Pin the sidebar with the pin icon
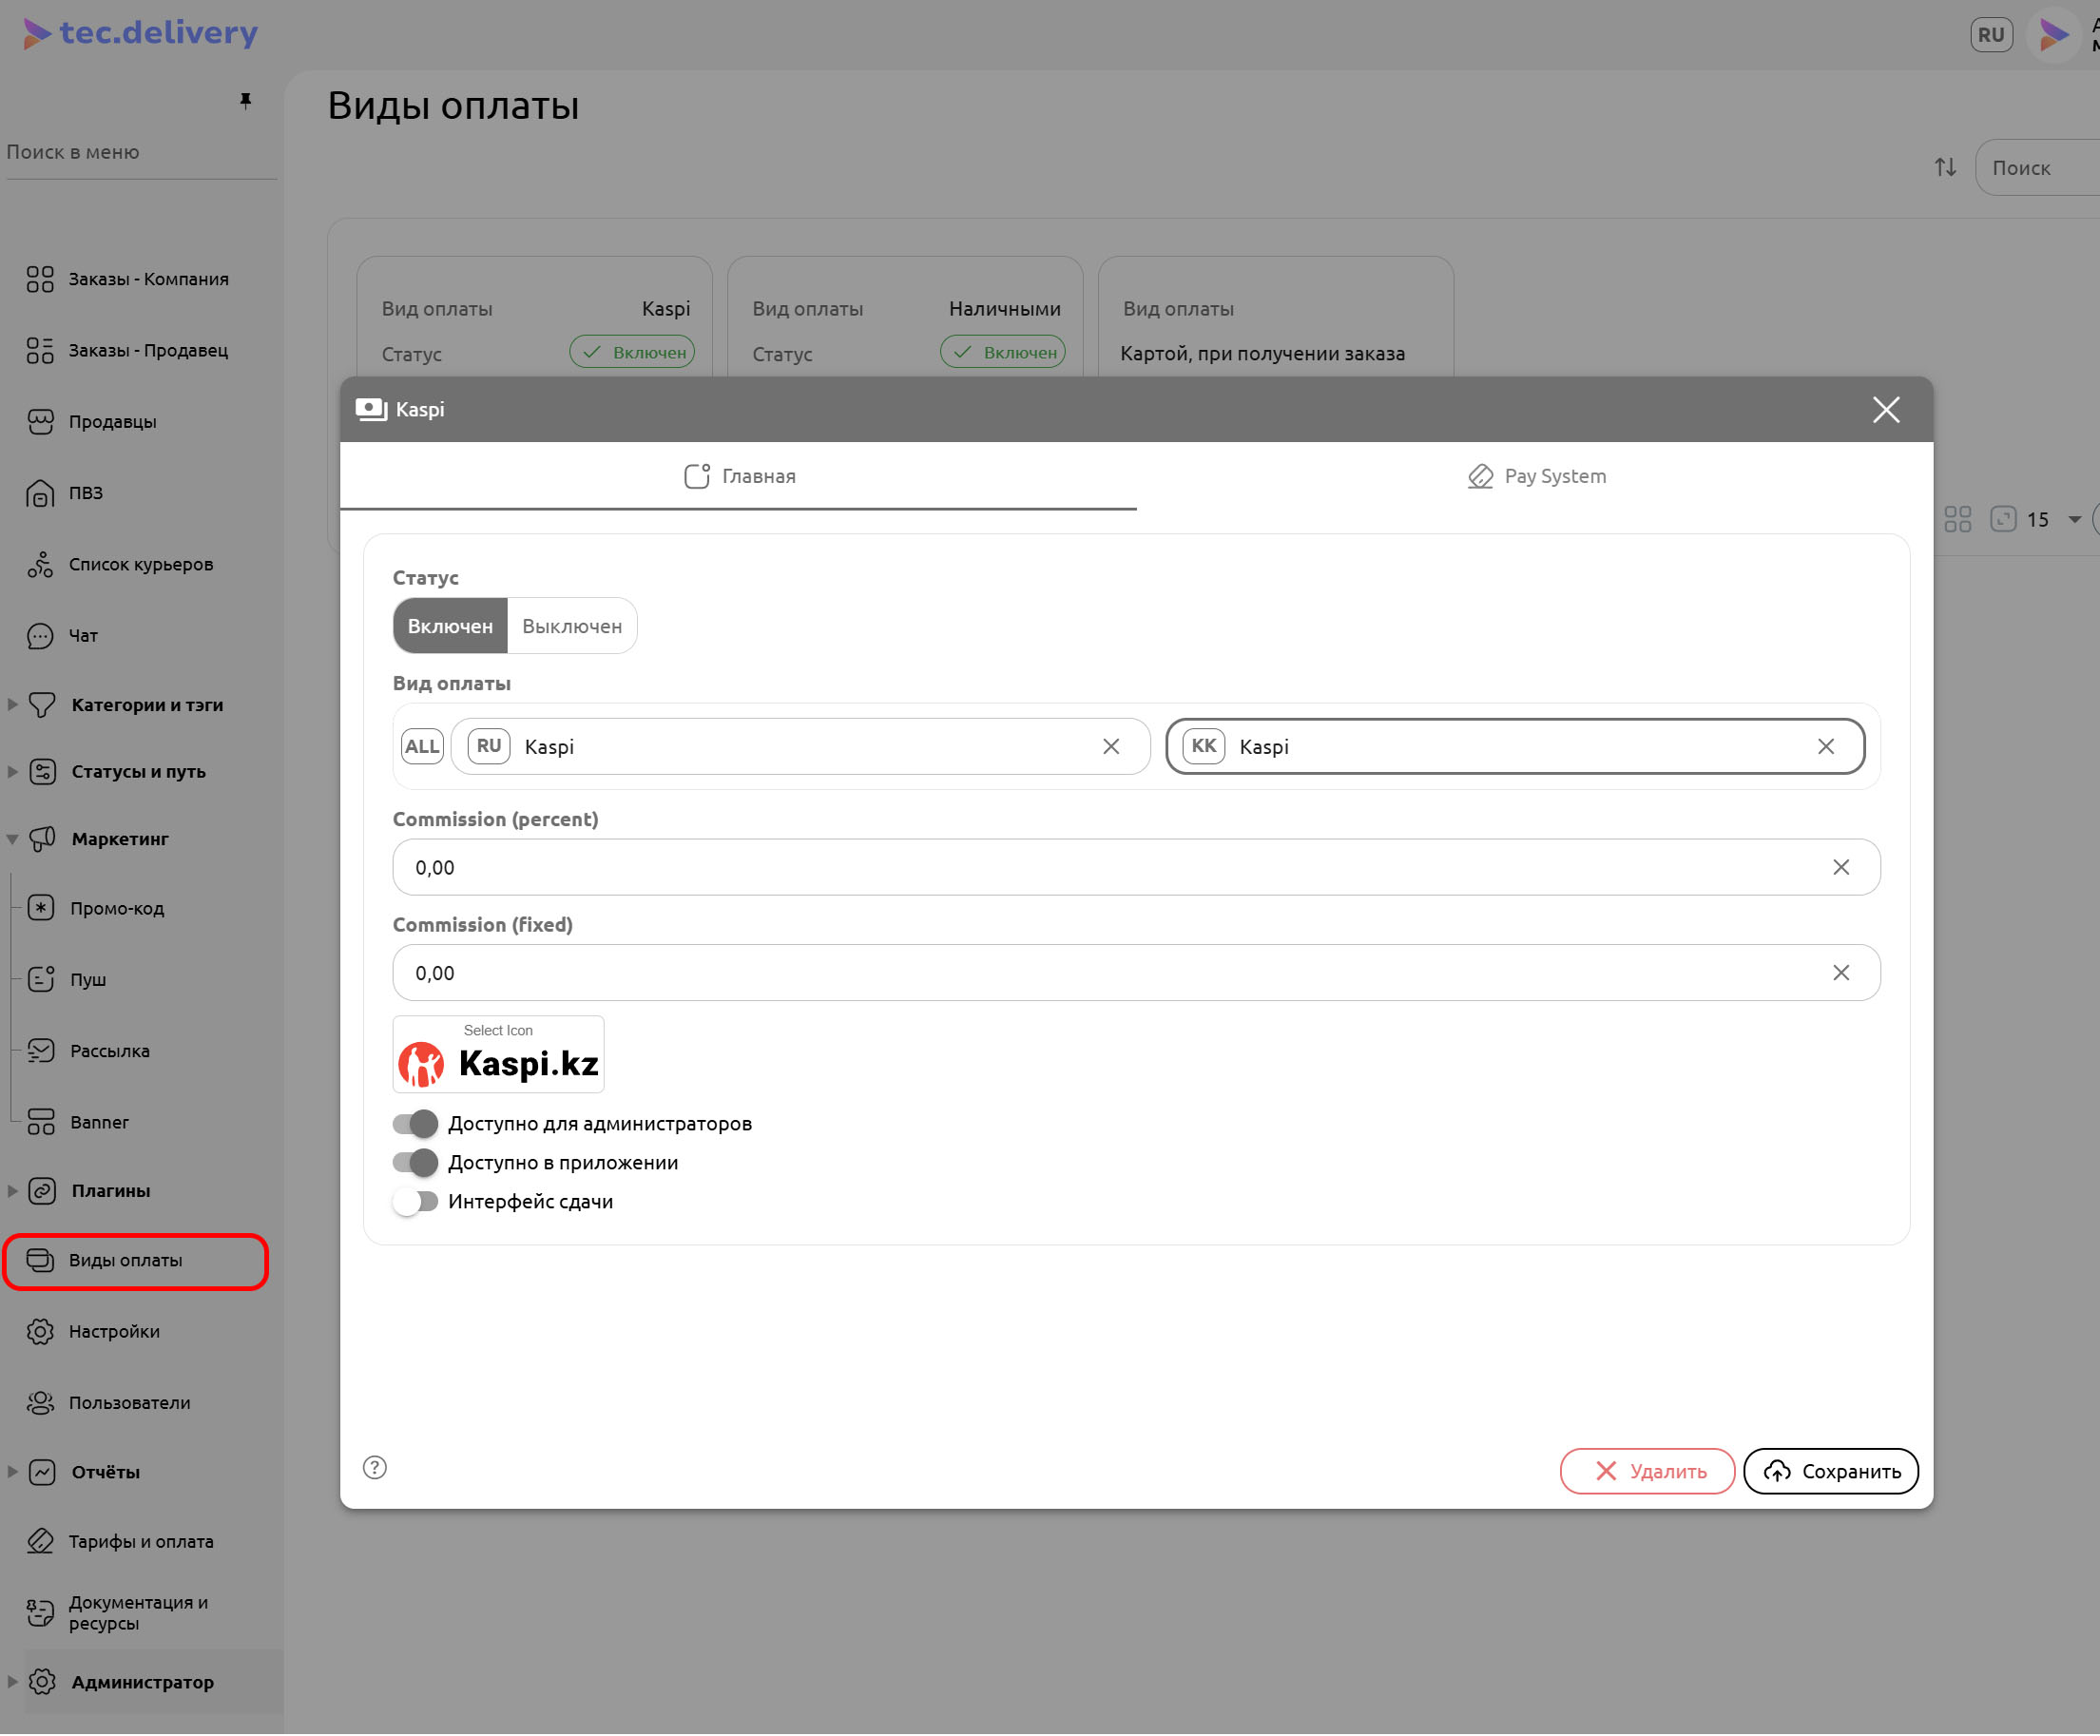2100x1736 pixels. 245,101
